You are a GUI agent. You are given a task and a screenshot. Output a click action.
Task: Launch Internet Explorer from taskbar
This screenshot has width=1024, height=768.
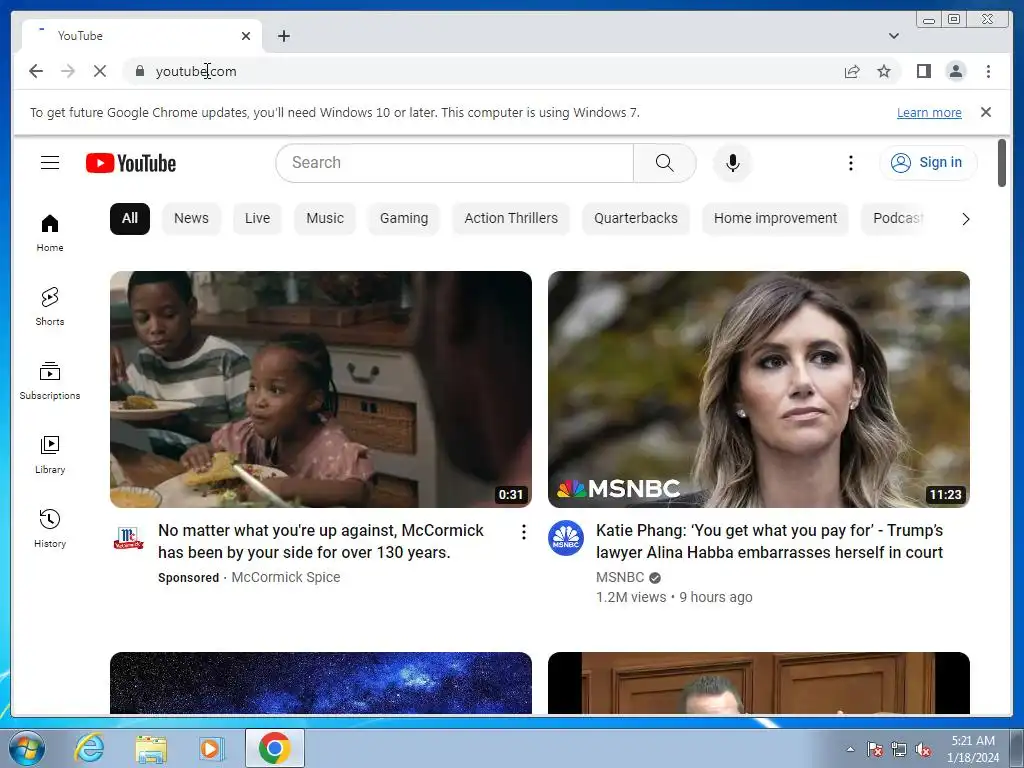click(89, 748)
